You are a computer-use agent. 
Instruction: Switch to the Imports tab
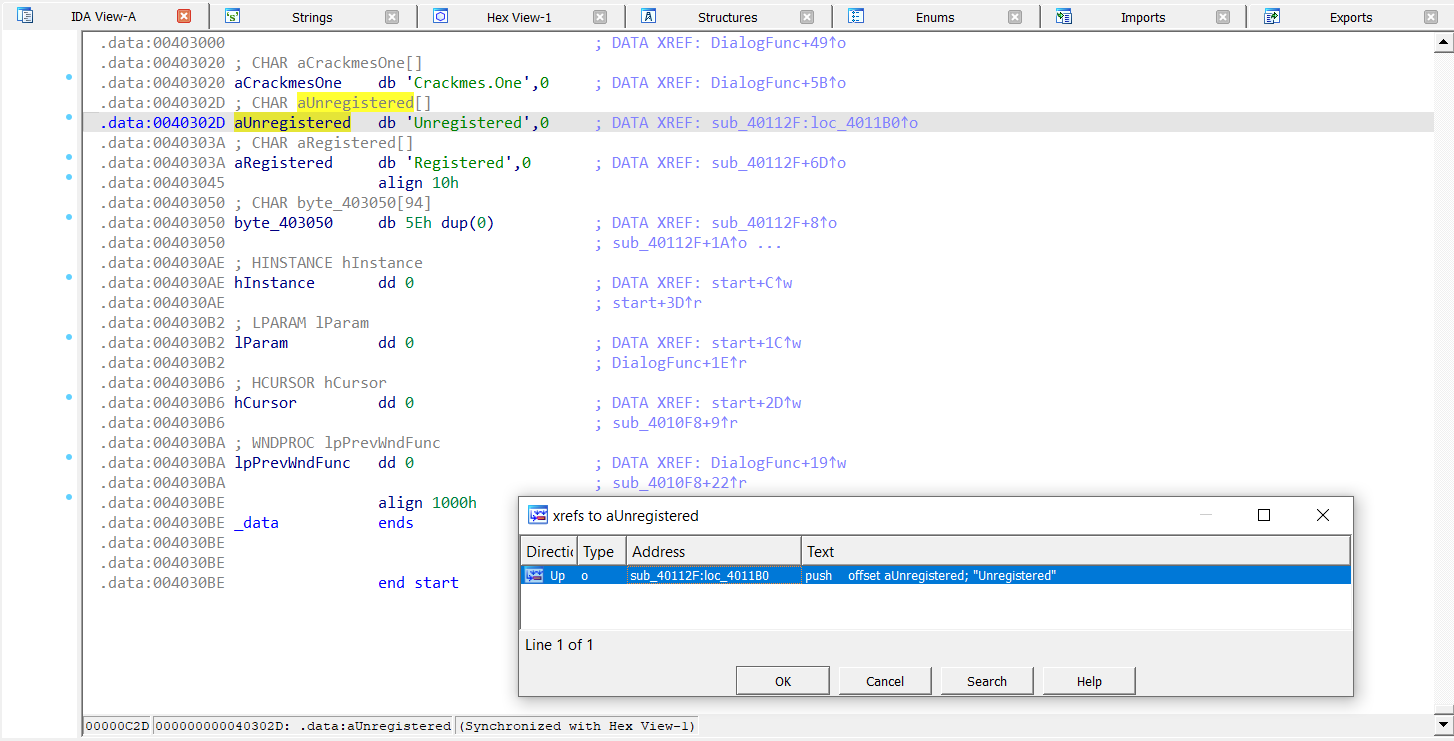(1143, 17)
